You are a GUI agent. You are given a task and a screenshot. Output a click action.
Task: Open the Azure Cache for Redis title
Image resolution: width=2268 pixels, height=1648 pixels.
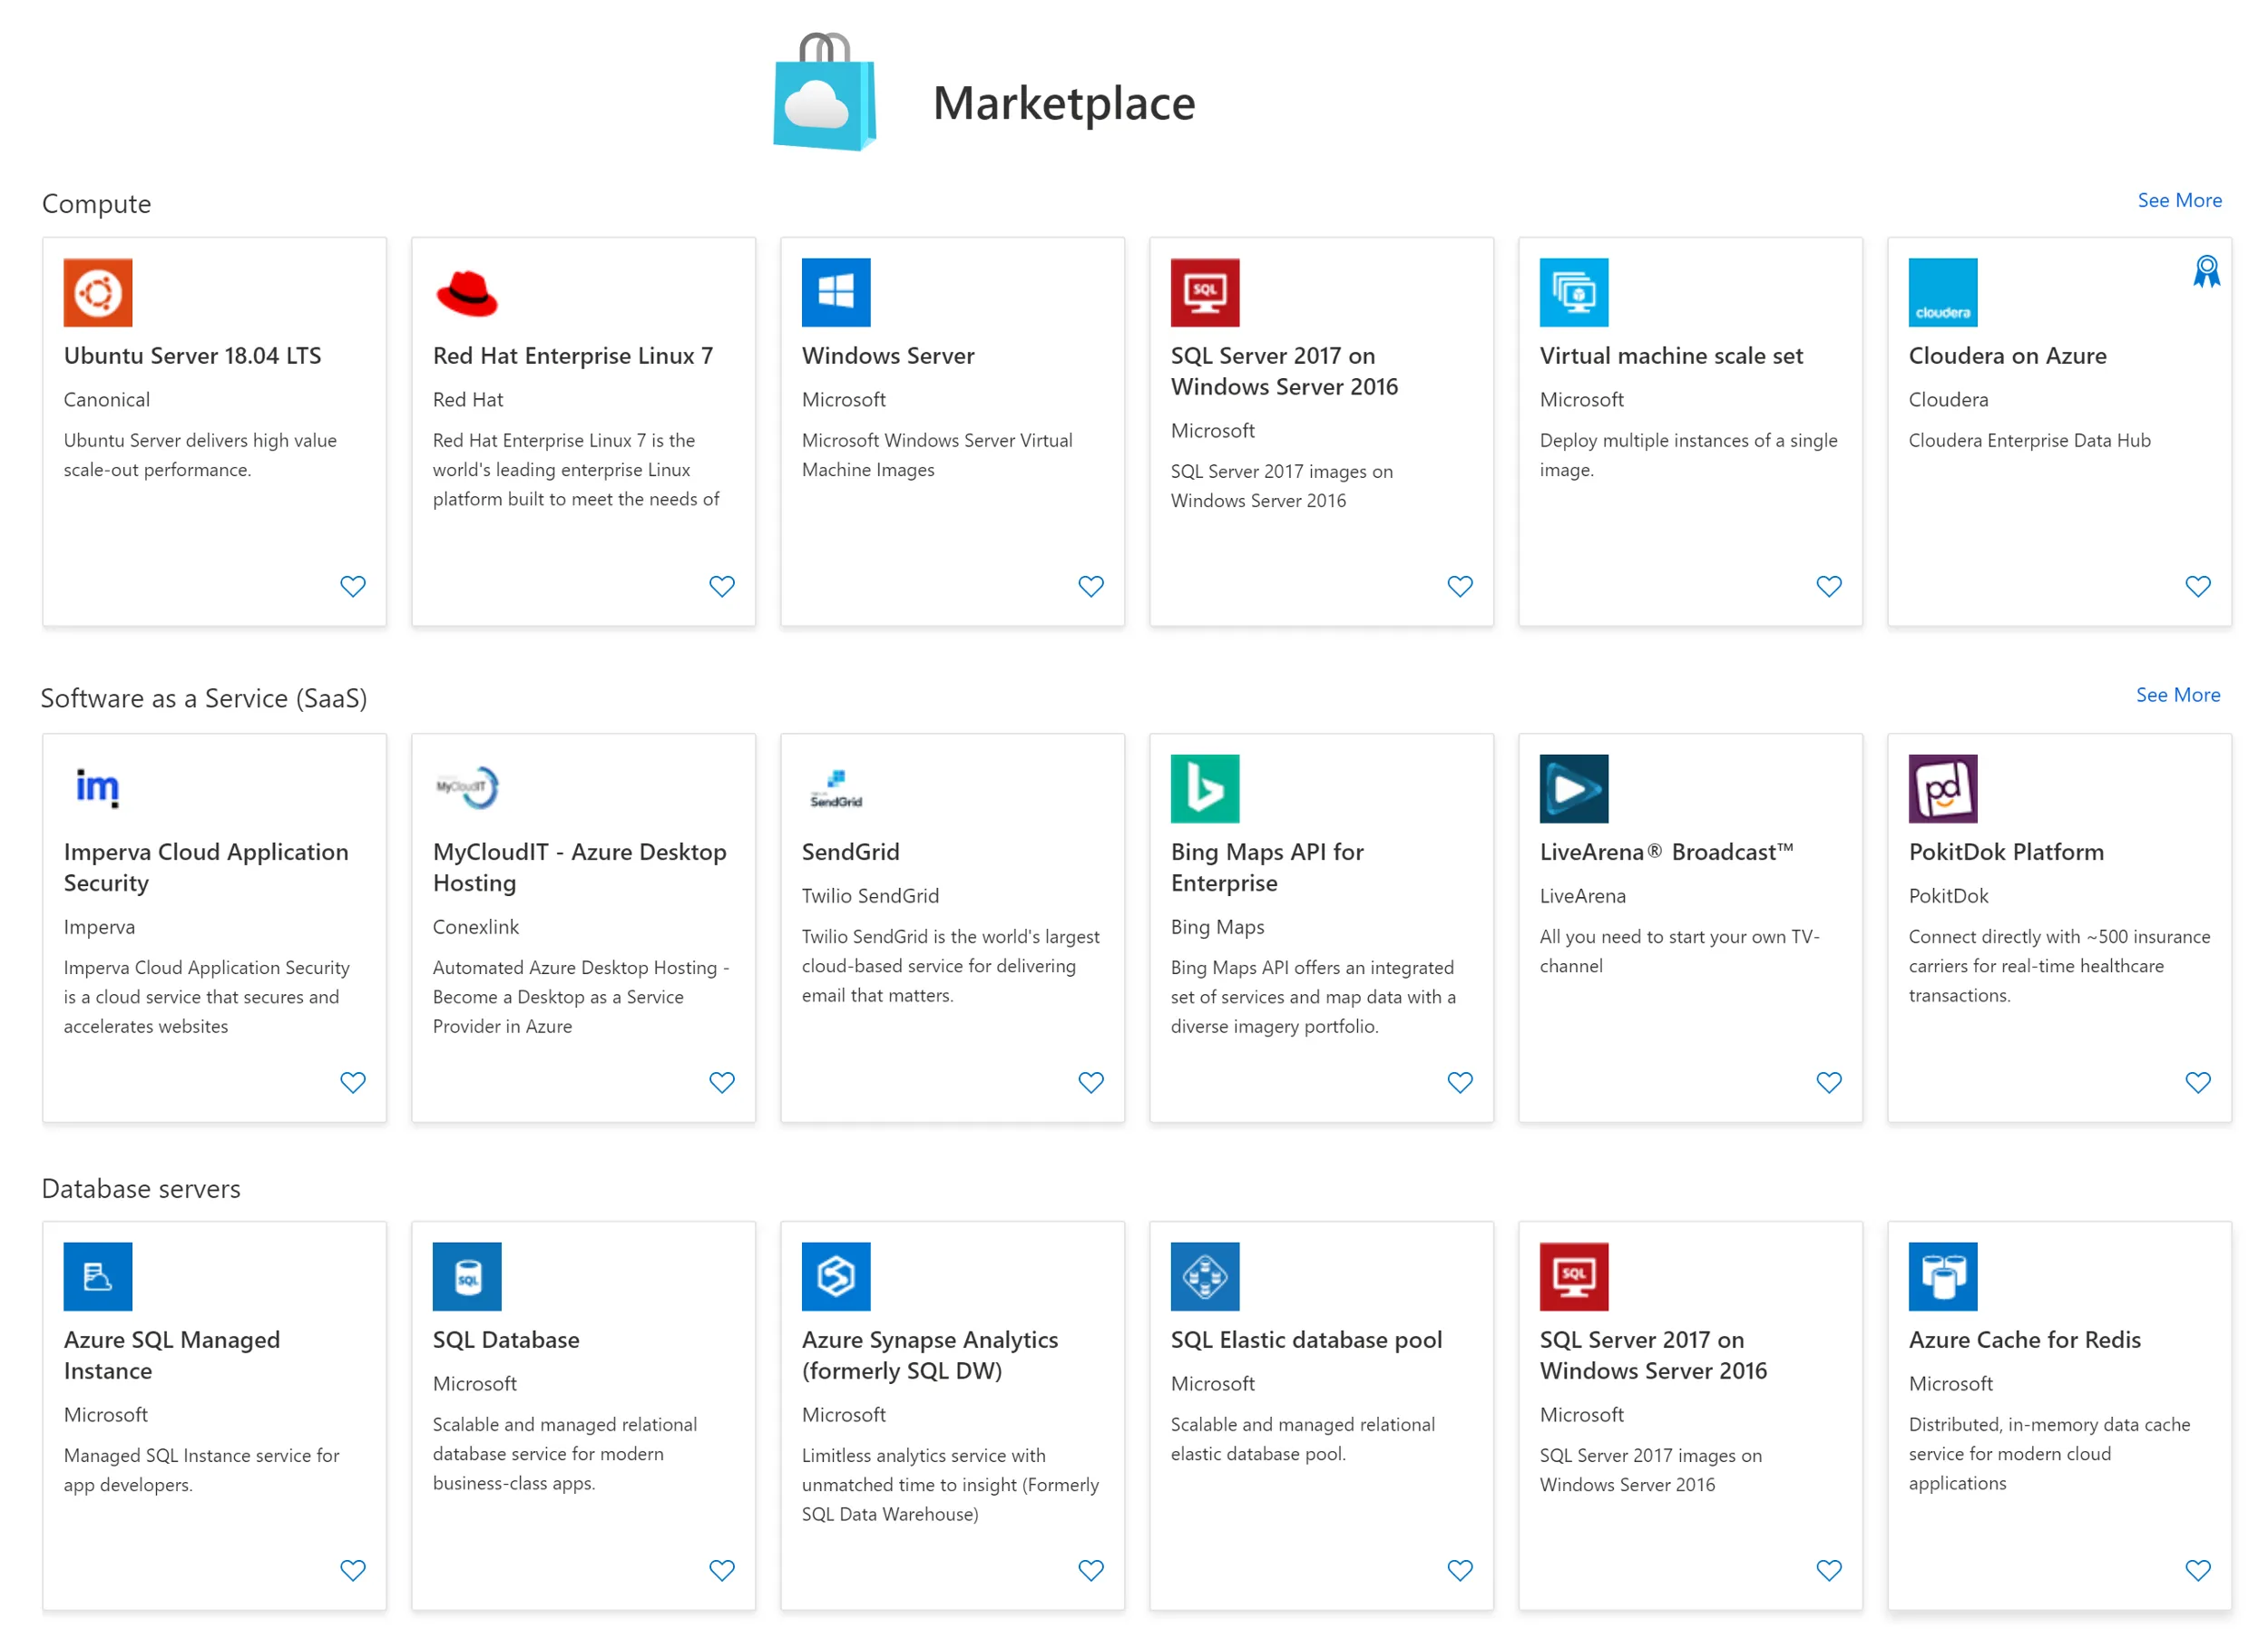click(x=2025, y=1340)
